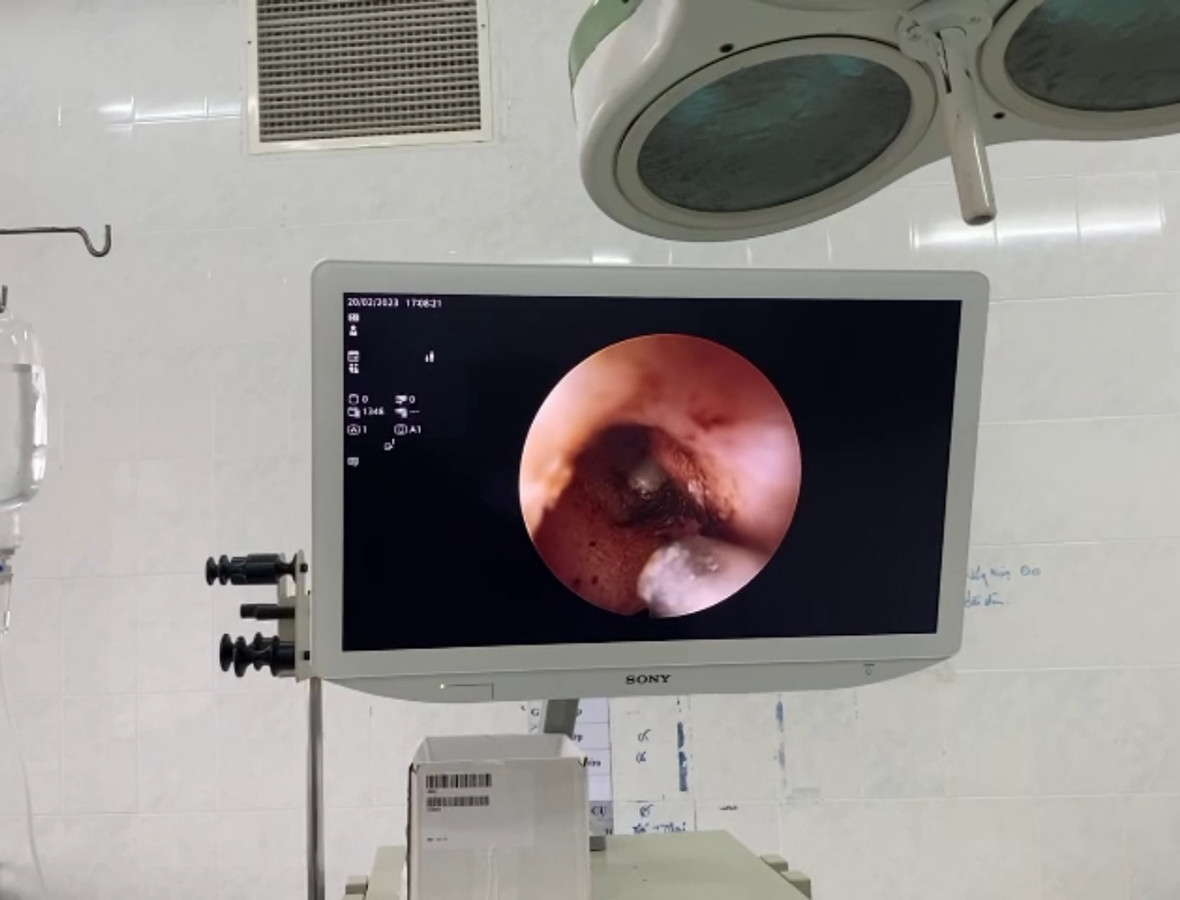Click the left counter icon showing 0
The width and height of the screenshot is (1180, 900).
(353, 399)
